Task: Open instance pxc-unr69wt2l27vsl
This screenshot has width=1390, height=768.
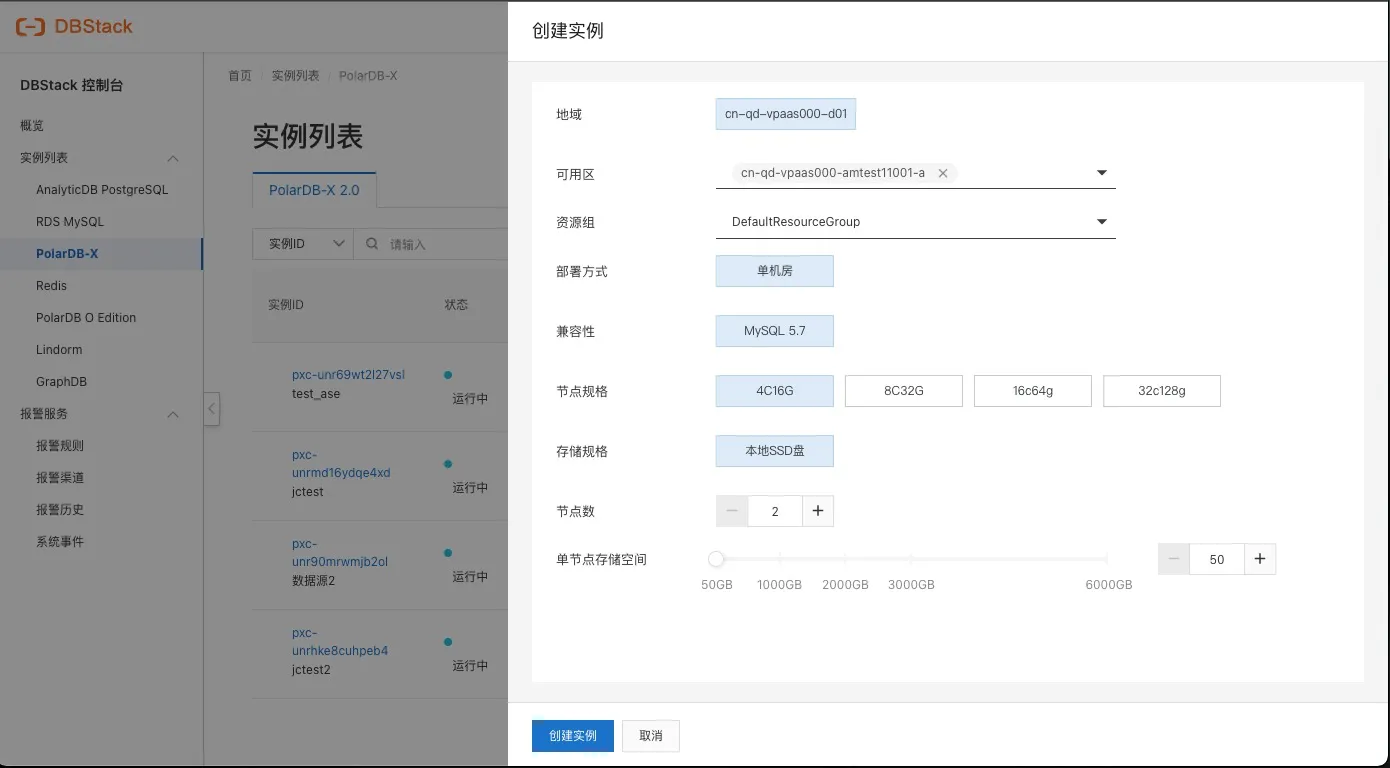Action: (348, 375)
